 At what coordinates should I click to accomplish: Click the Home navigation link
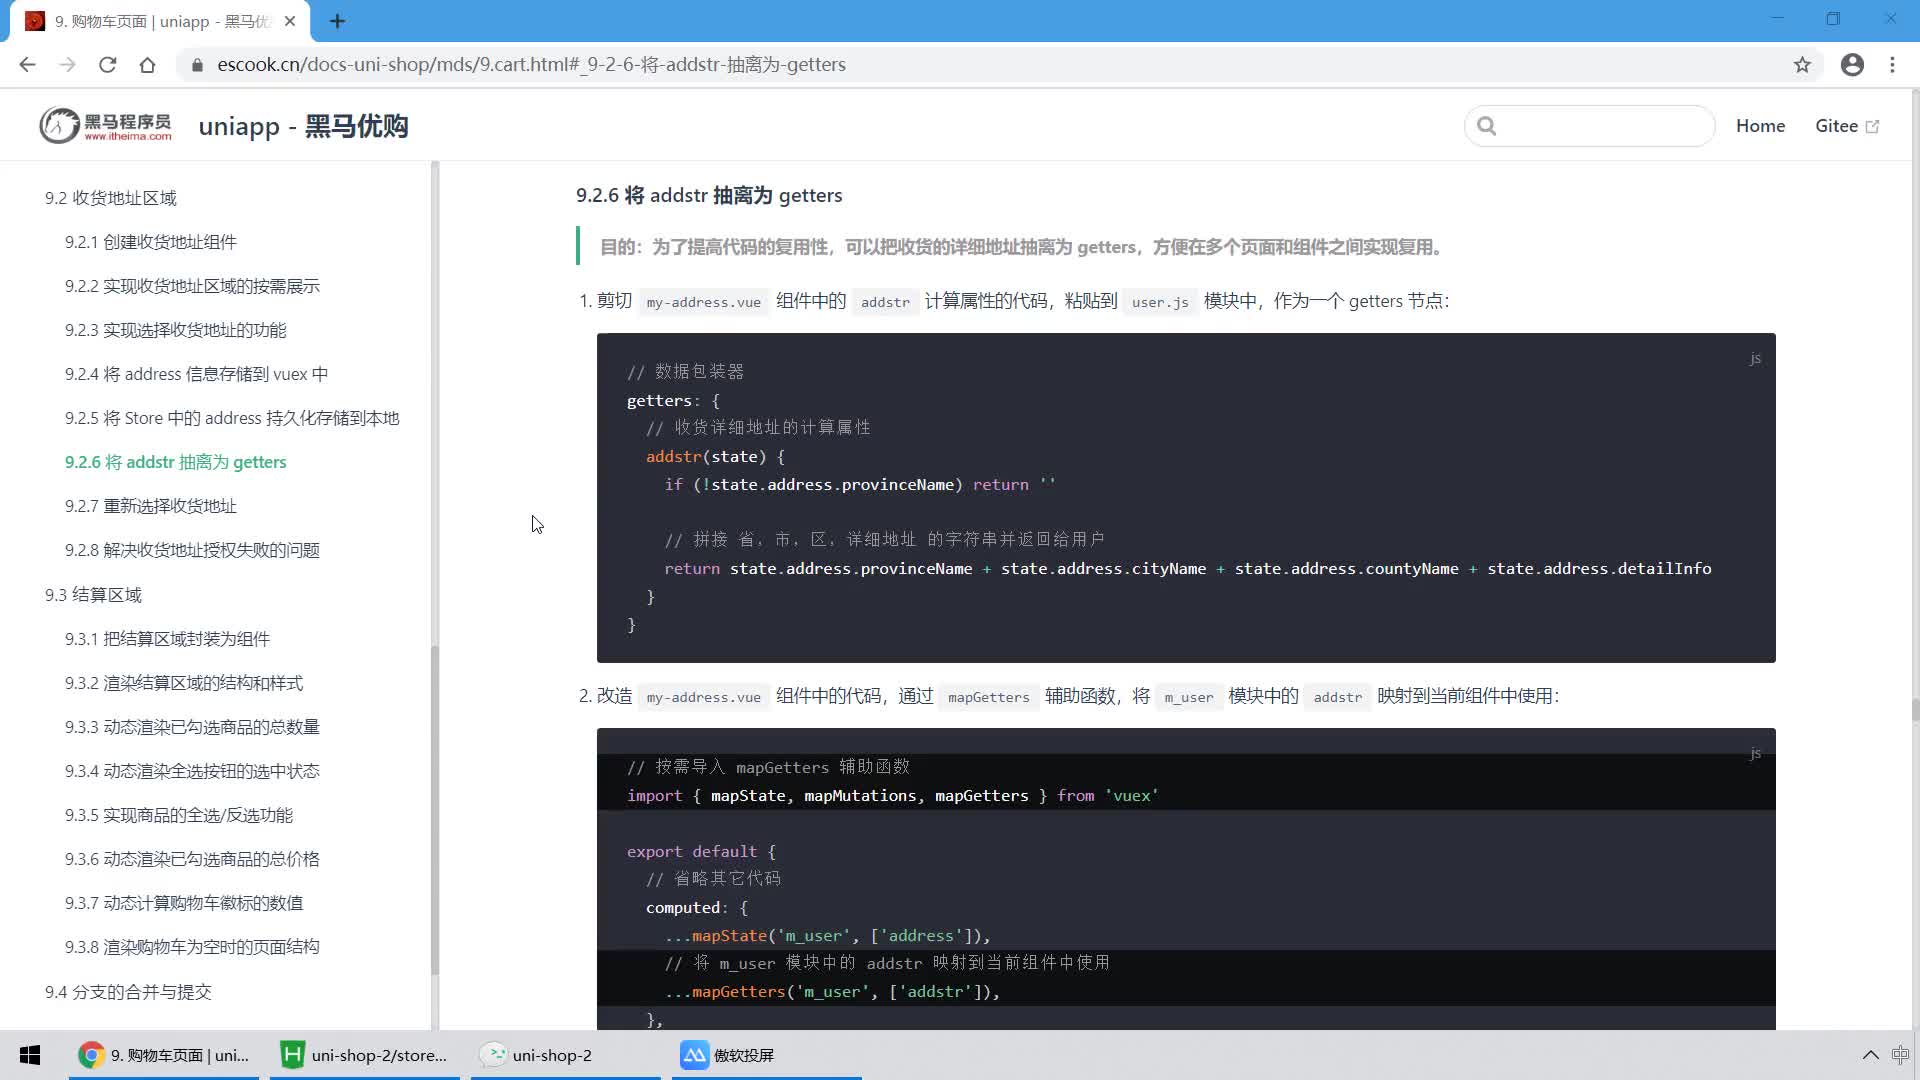1760,125
